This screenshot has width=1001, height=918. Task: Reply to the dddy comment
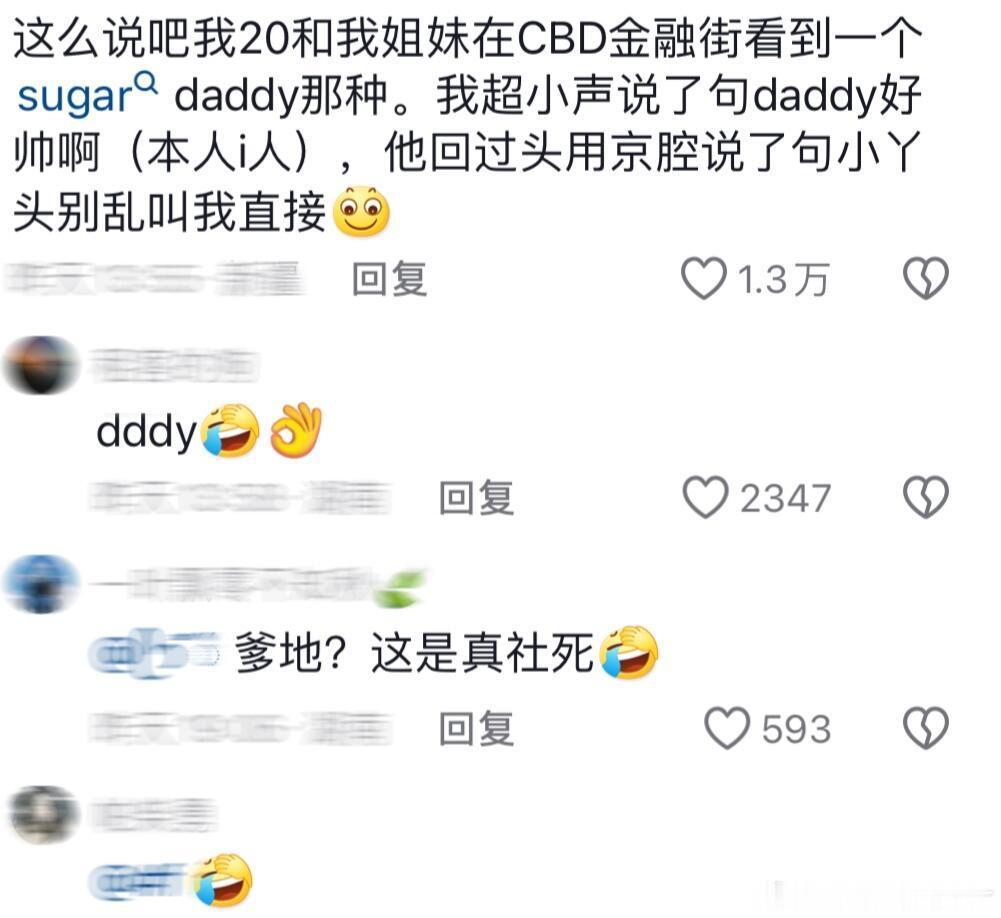[x=476, y=497]
